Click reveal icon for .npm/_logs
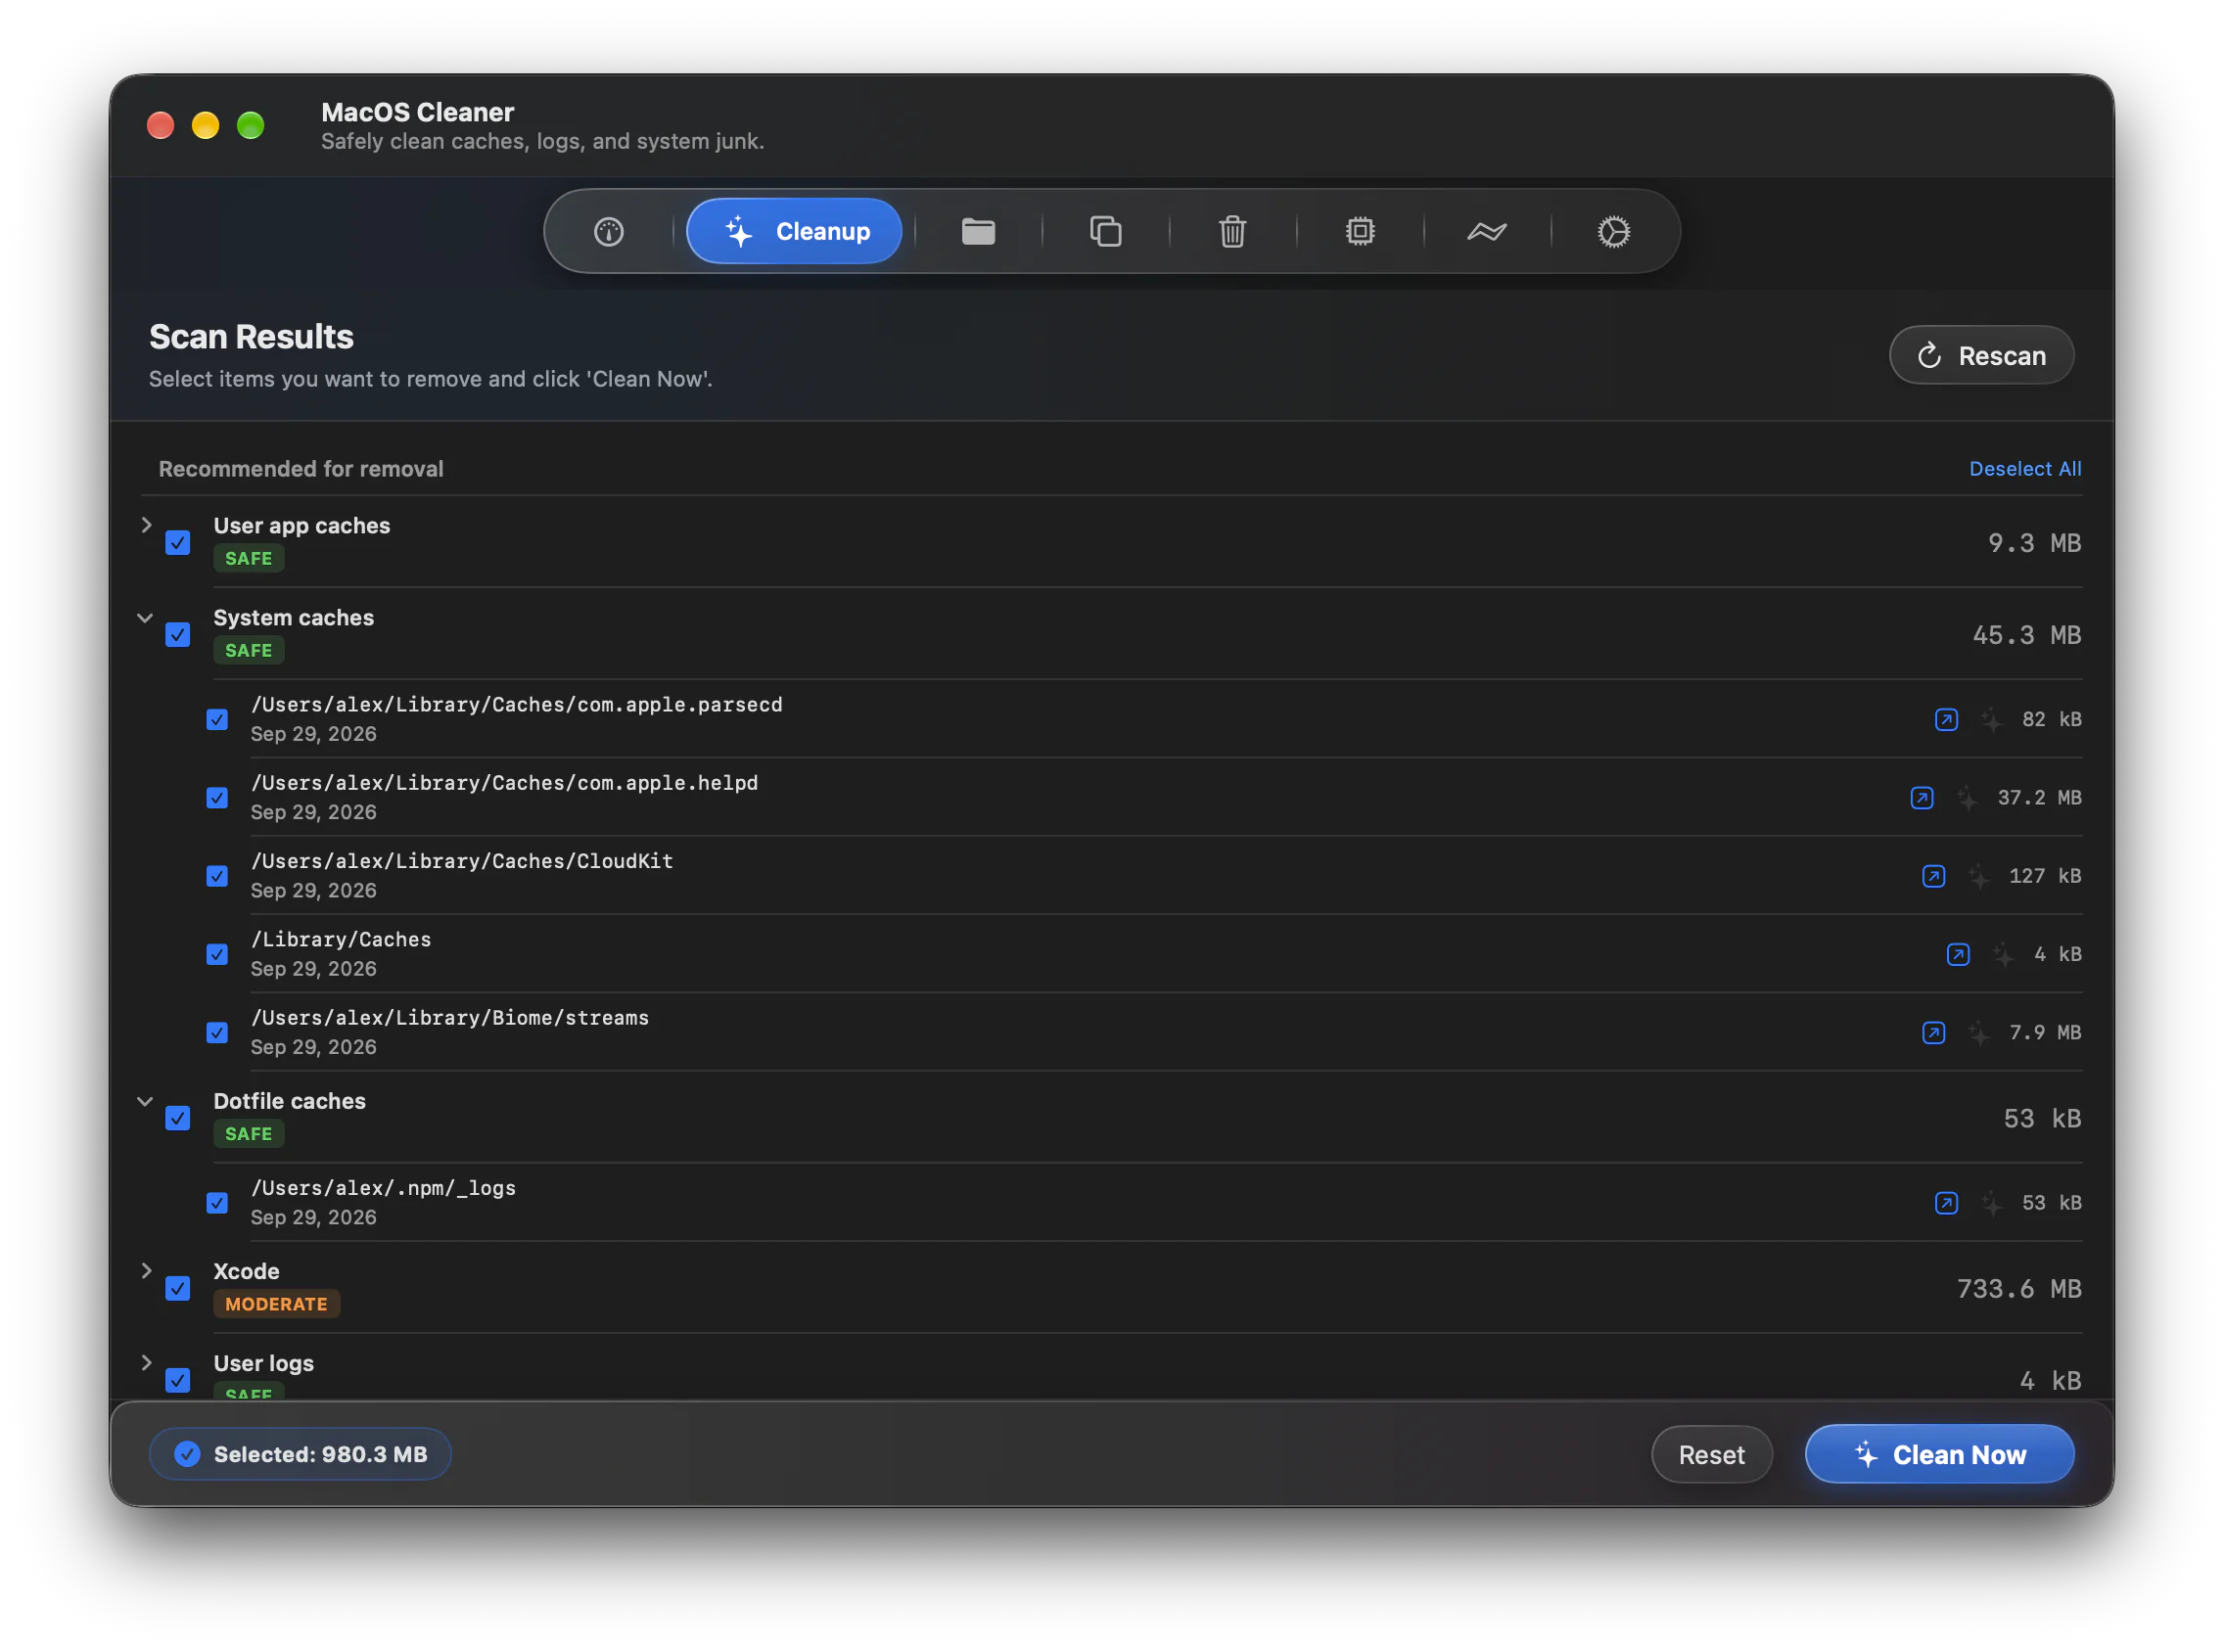 pos(1945,1202)
